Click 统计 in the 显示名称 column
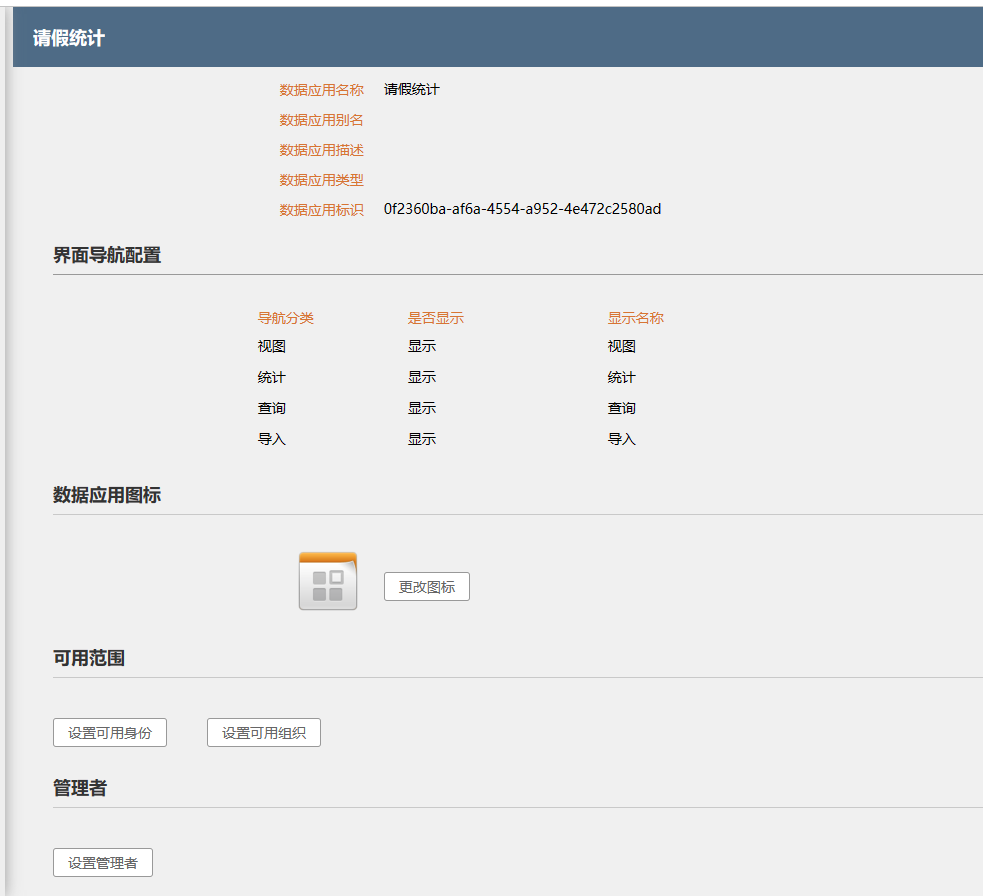This screenshot has width=983, height=896. click(x=622, y=377)
